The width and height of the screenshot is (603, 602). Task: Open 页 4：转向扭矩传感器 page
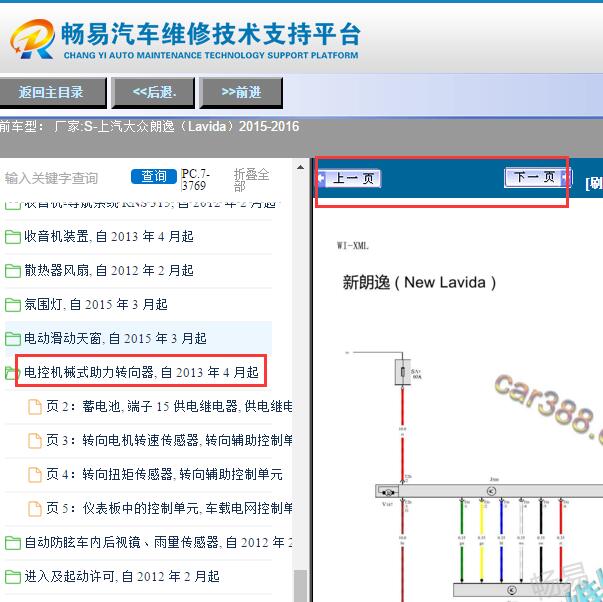(x=165, y=474)
